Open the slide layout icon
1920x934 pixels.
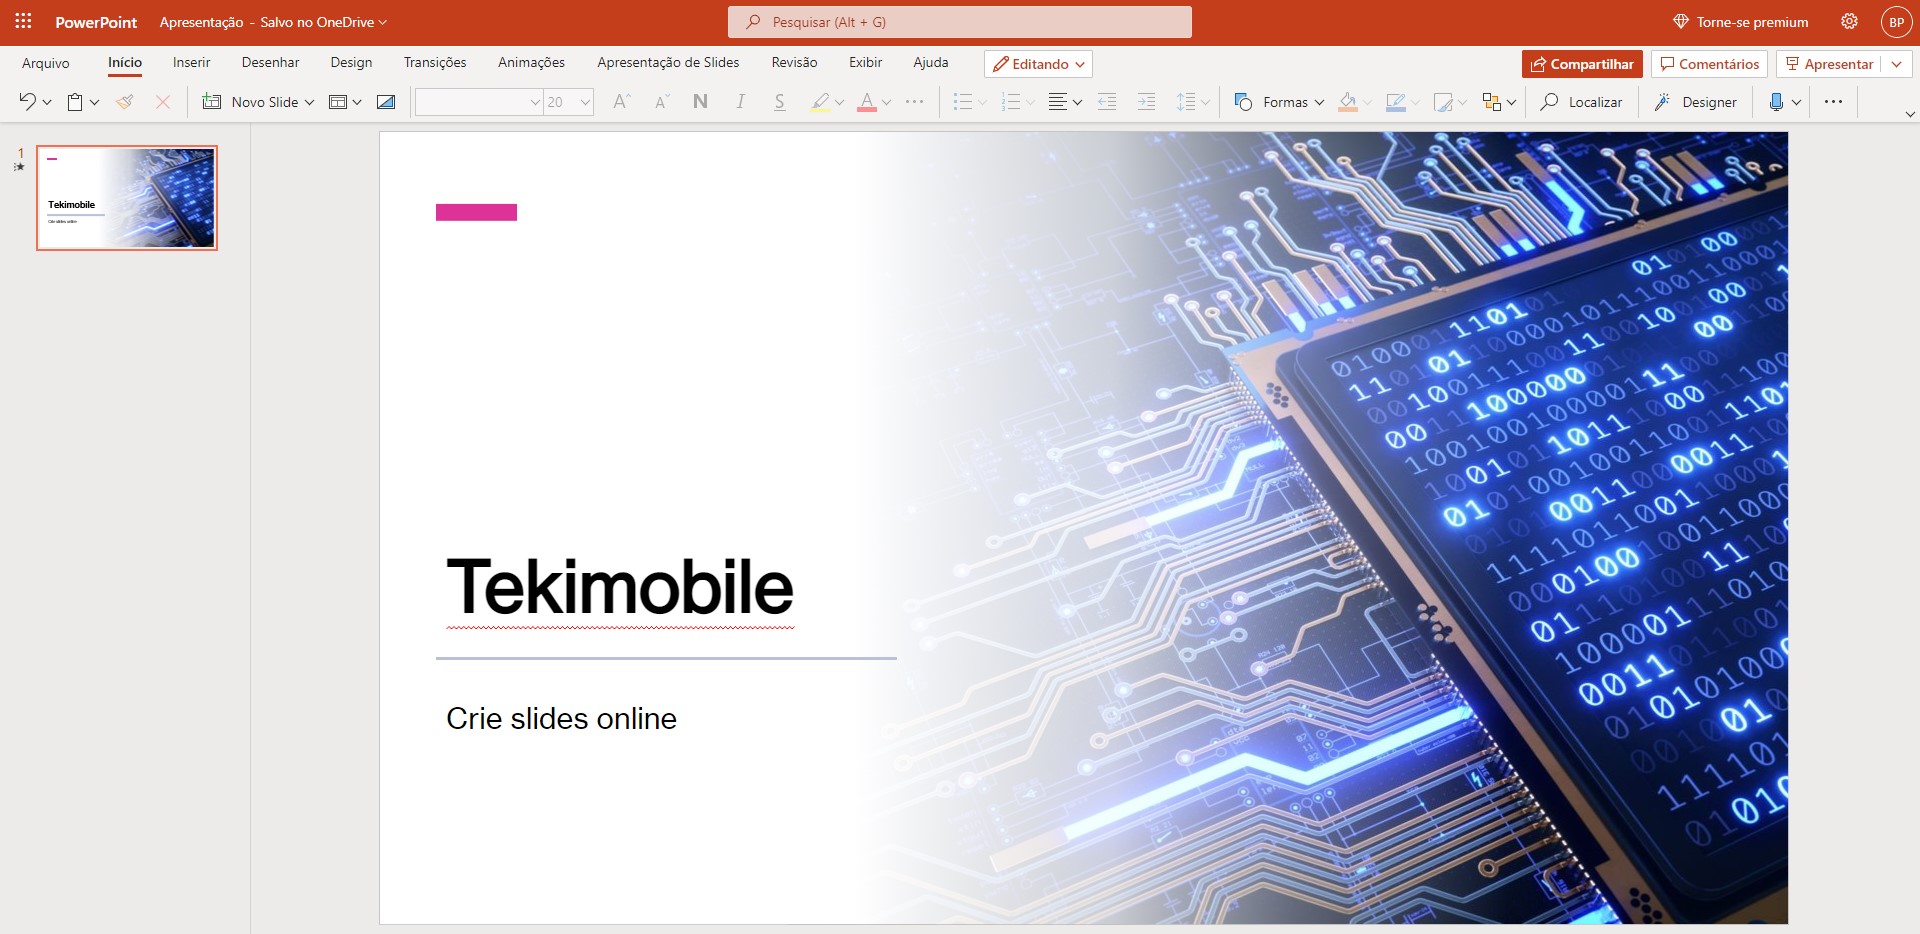338,101
